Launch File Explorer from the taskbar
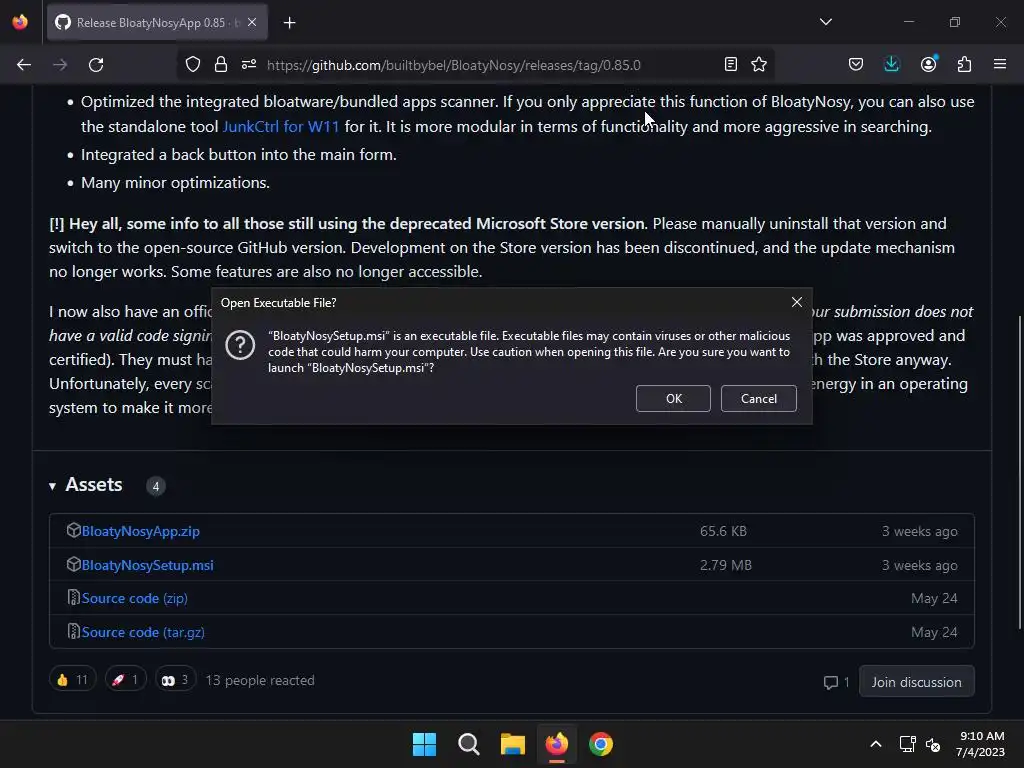This screenshot has height=768, width=1024. pyautogui.click(x=513, y=744)
